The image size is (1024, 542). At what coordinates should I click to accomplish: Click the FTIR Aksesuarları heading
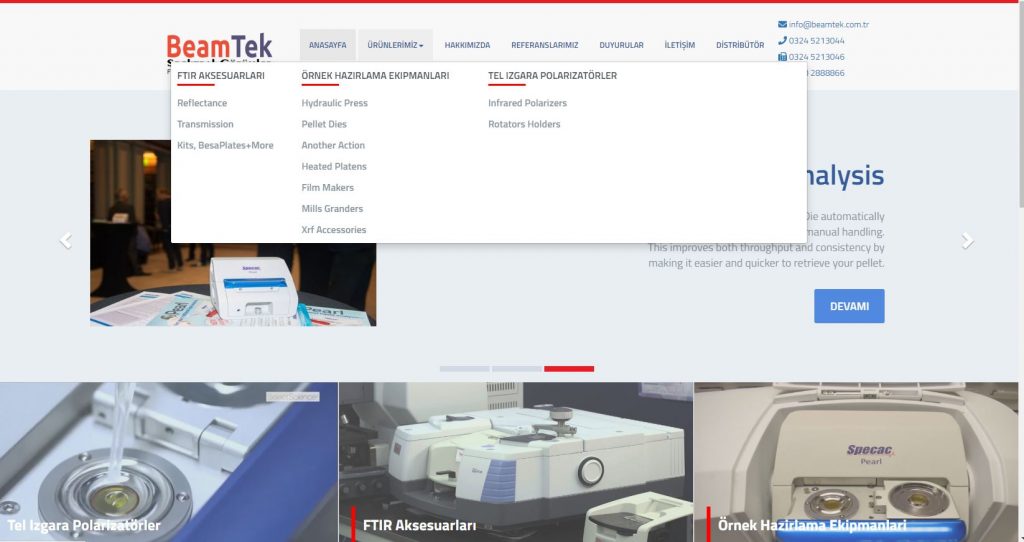[221, 76]
